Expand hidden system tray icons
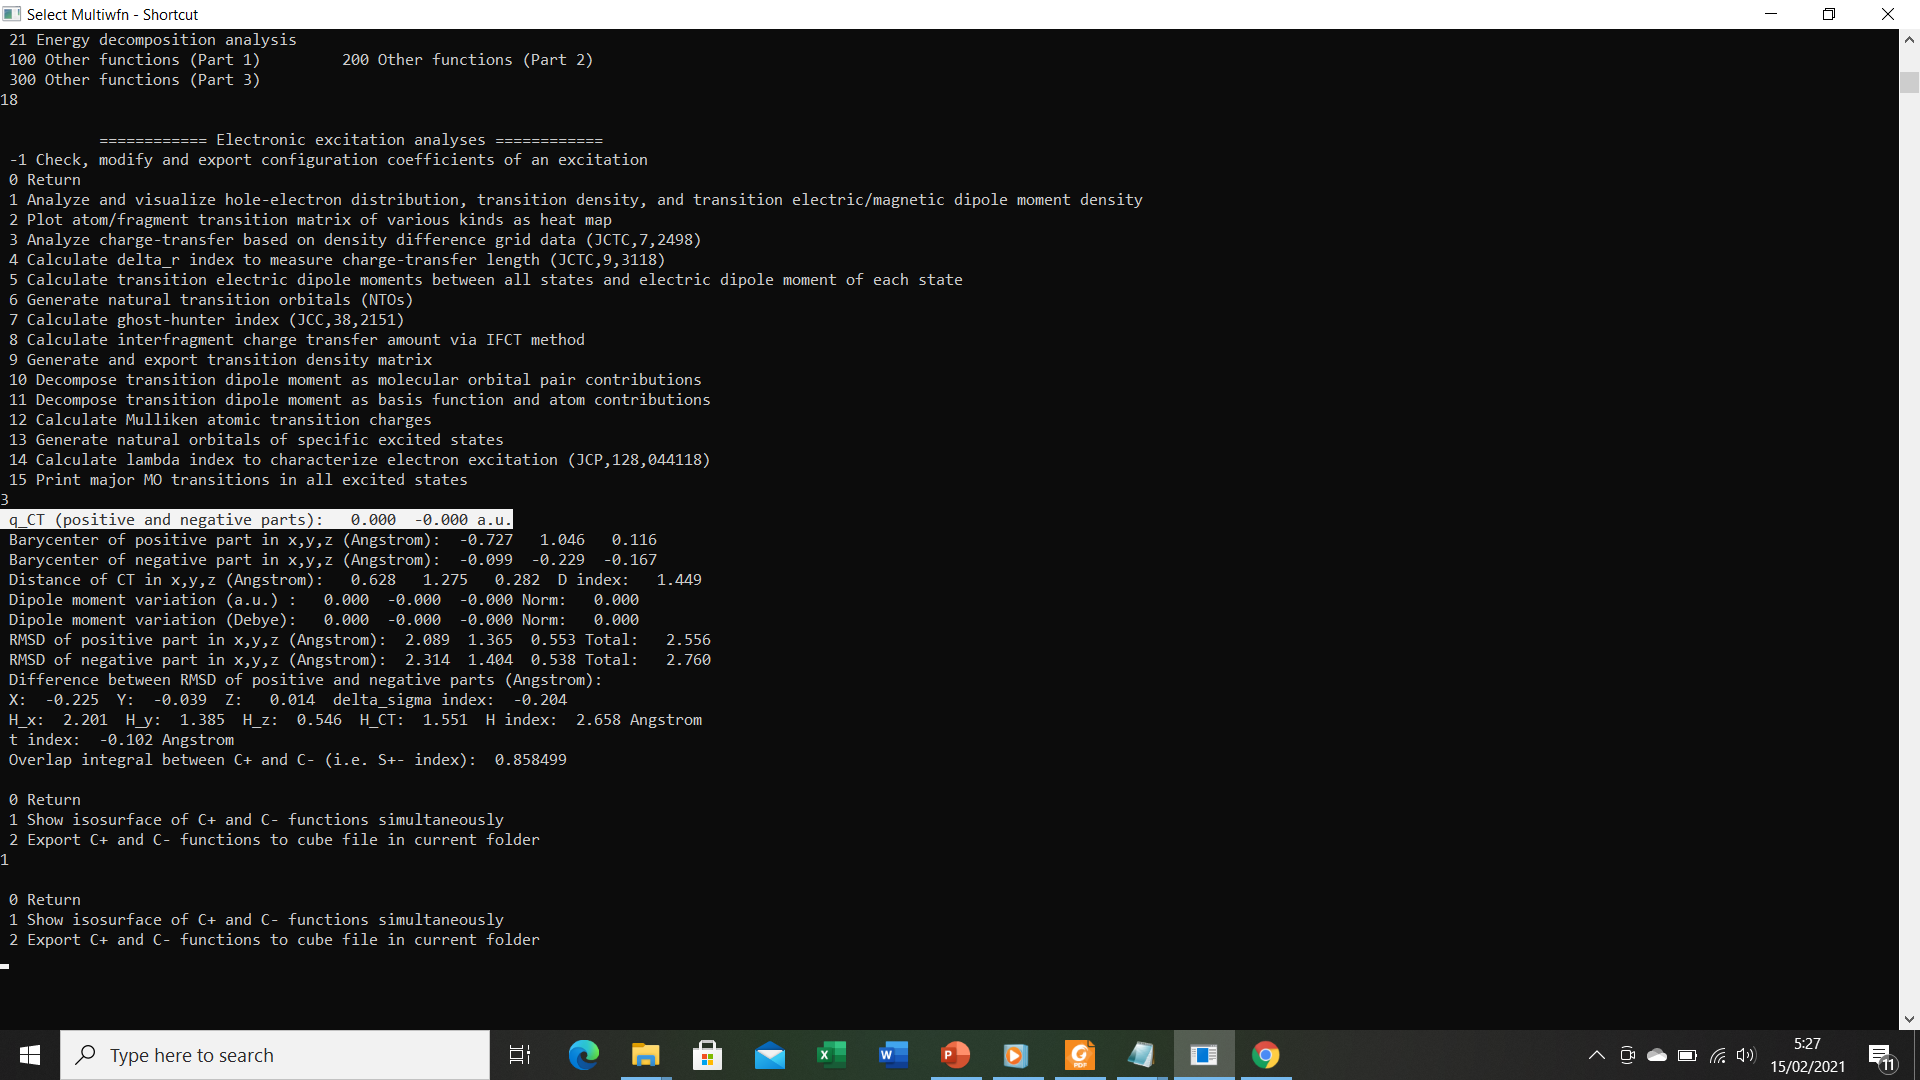The width and height of the screenshot is (1920, 1080). pyautogui.click(x=1596, y=1055)
